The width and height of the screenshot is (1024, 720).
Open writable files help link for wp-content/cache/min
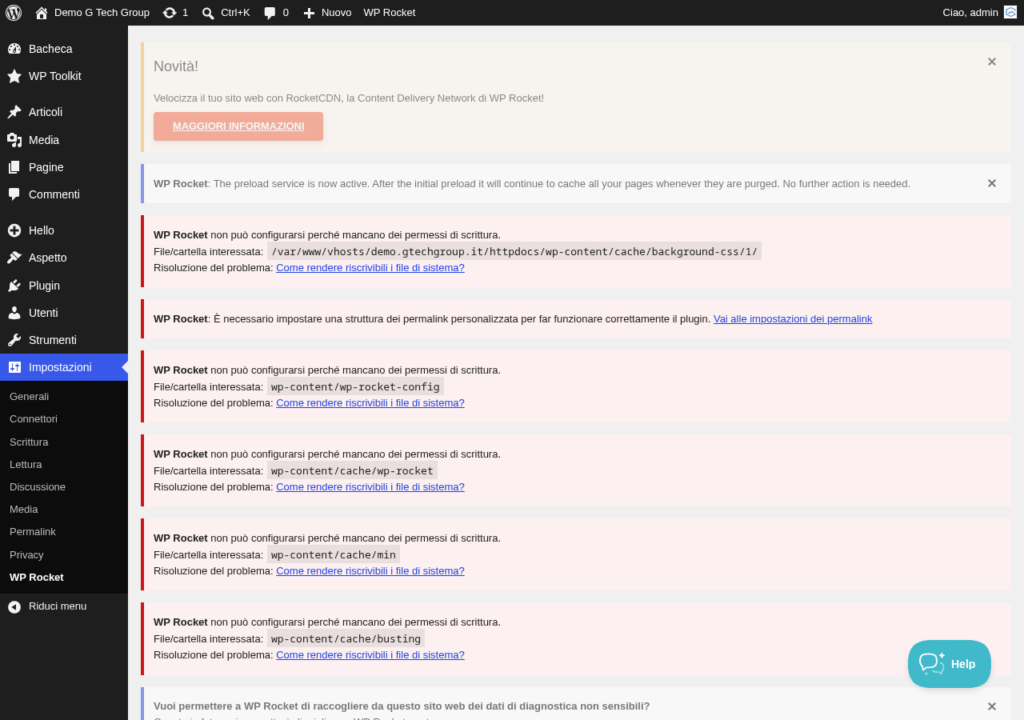click(x=370, y=571)
